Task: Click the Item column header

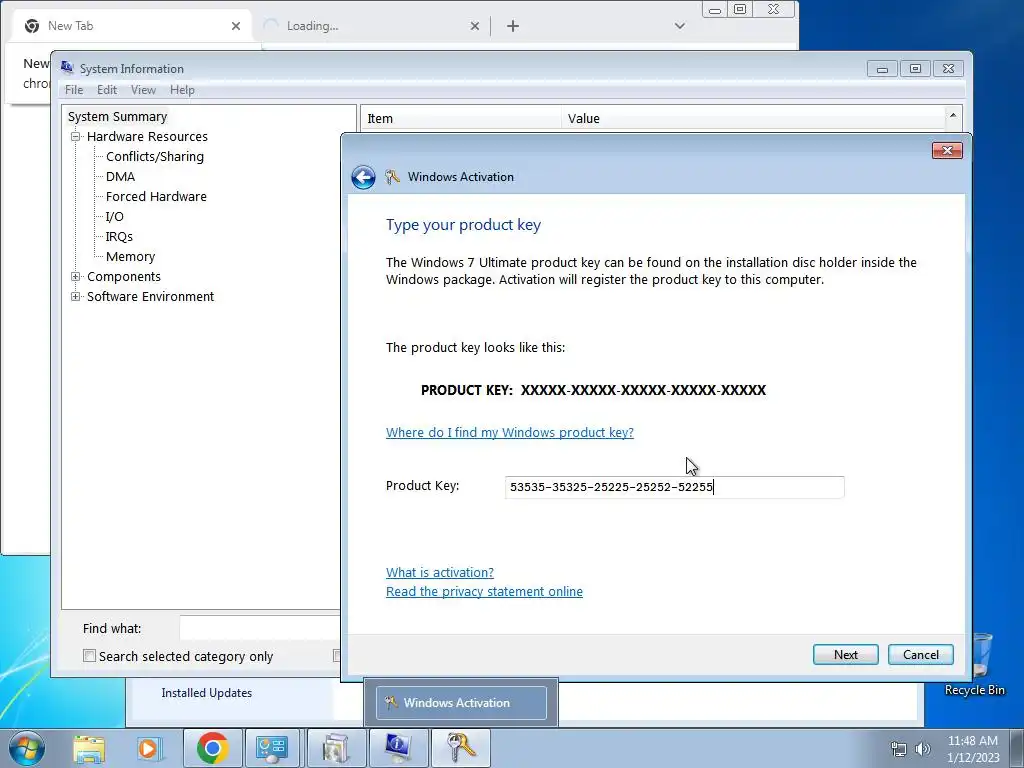Action: 460,118
